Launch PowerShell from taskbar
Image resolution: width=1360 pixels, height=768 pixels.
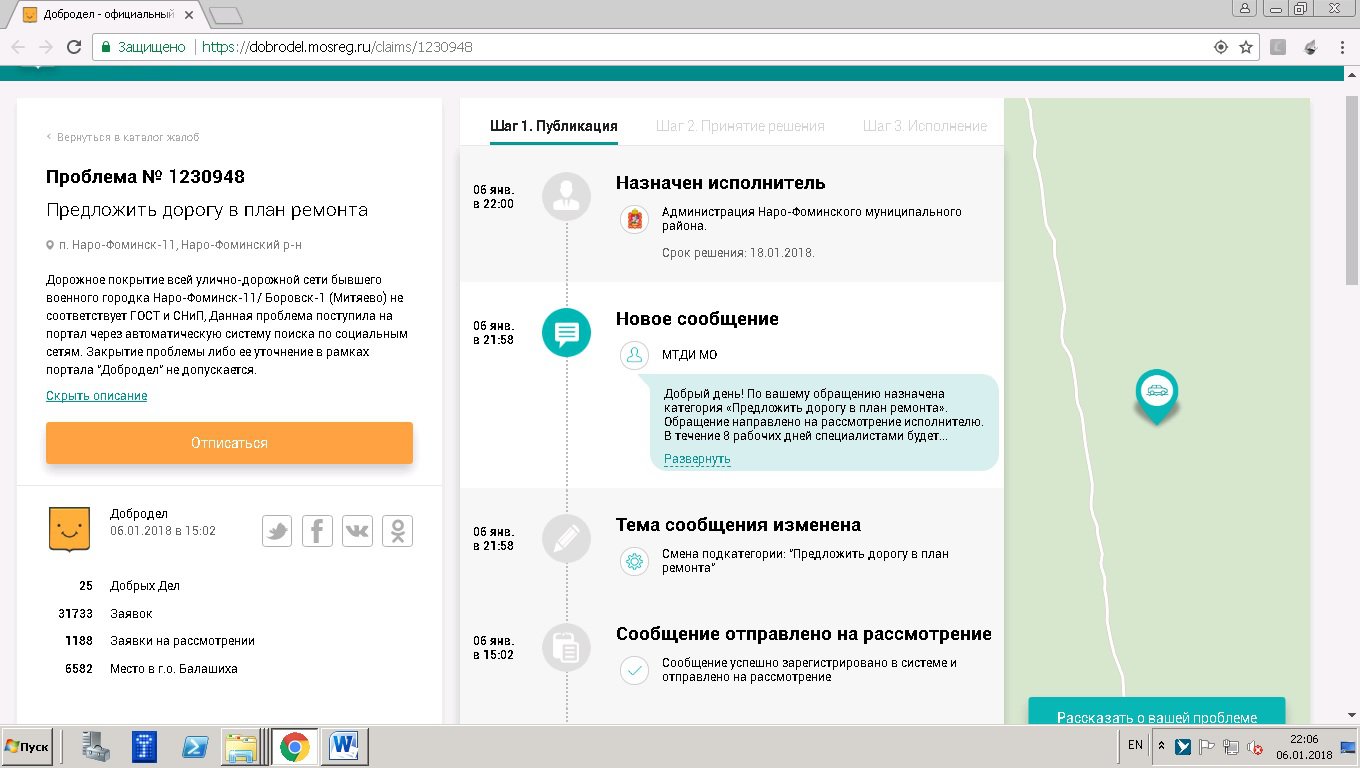[193, 746]
